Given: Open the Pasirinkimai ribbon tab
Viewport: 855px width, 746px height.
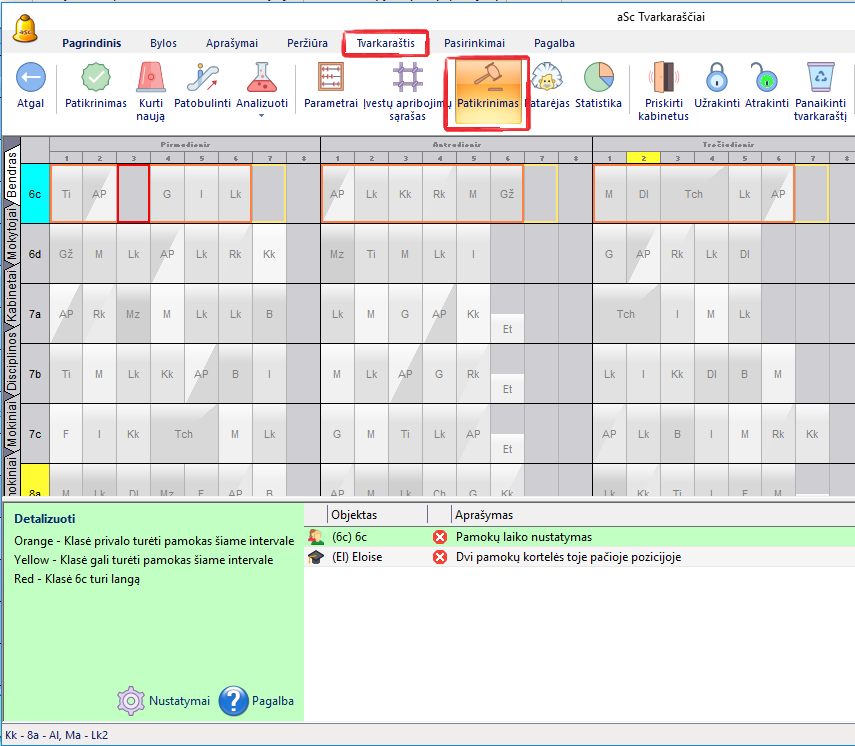Looking at the screenshot, I should [474, 43].
